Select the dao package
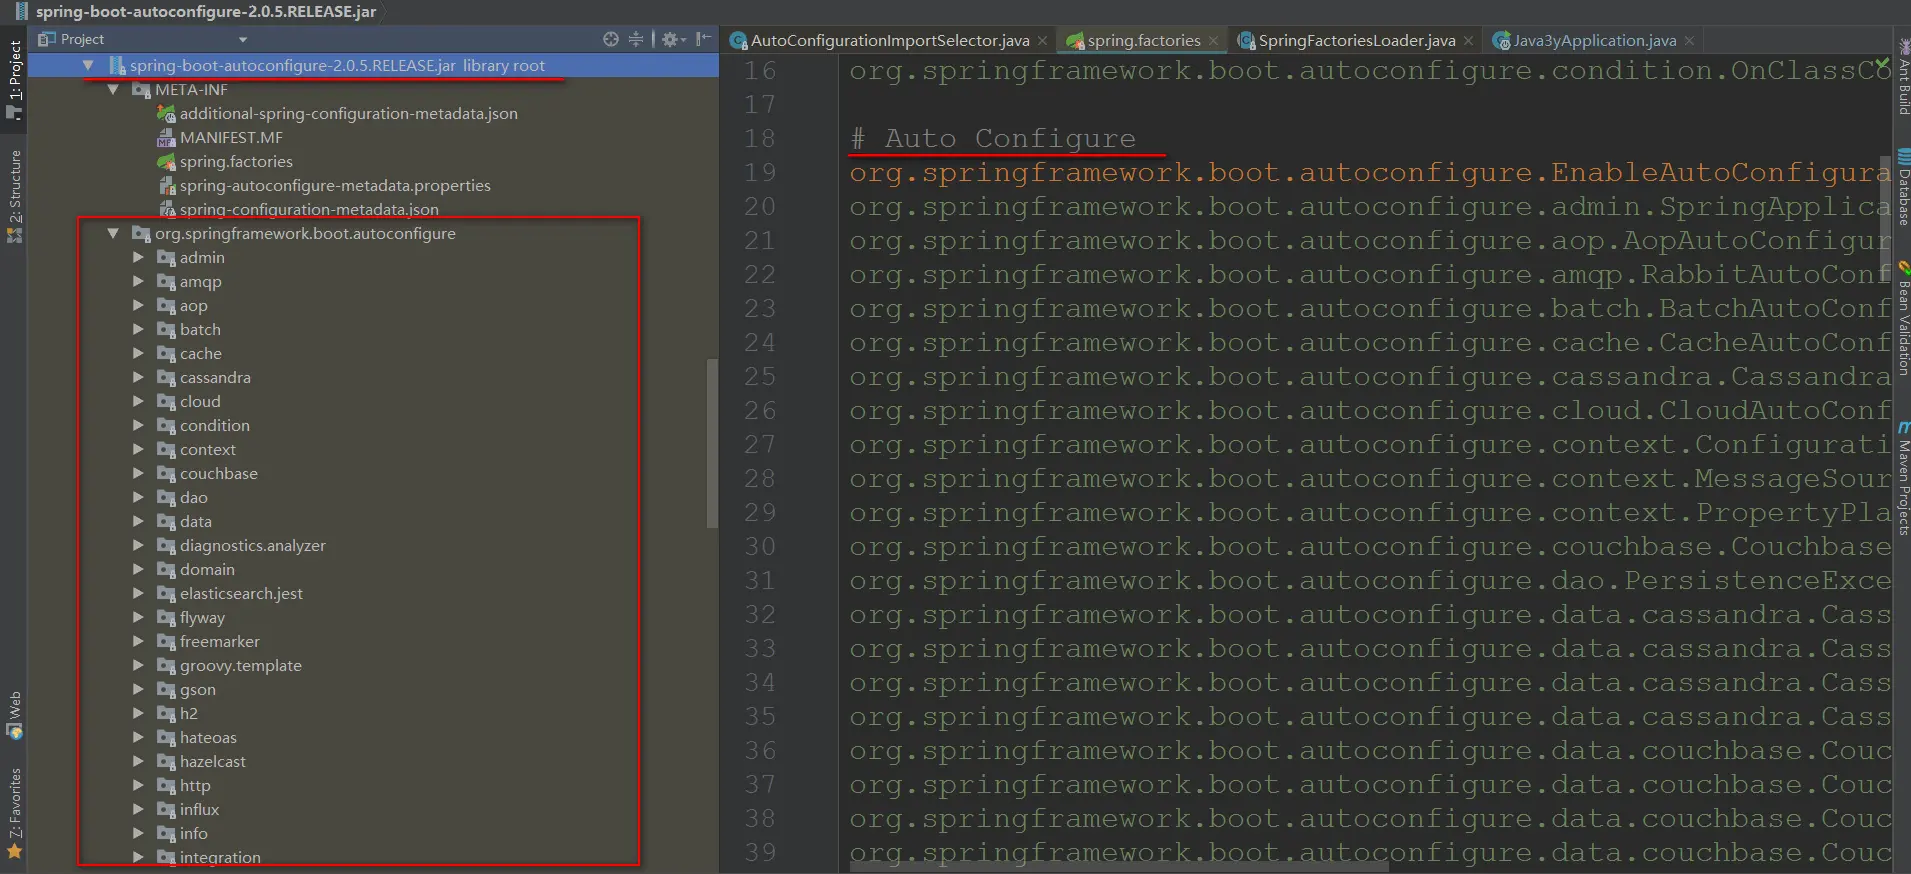The image size is (1911, 874). click(x=193, y=497)
